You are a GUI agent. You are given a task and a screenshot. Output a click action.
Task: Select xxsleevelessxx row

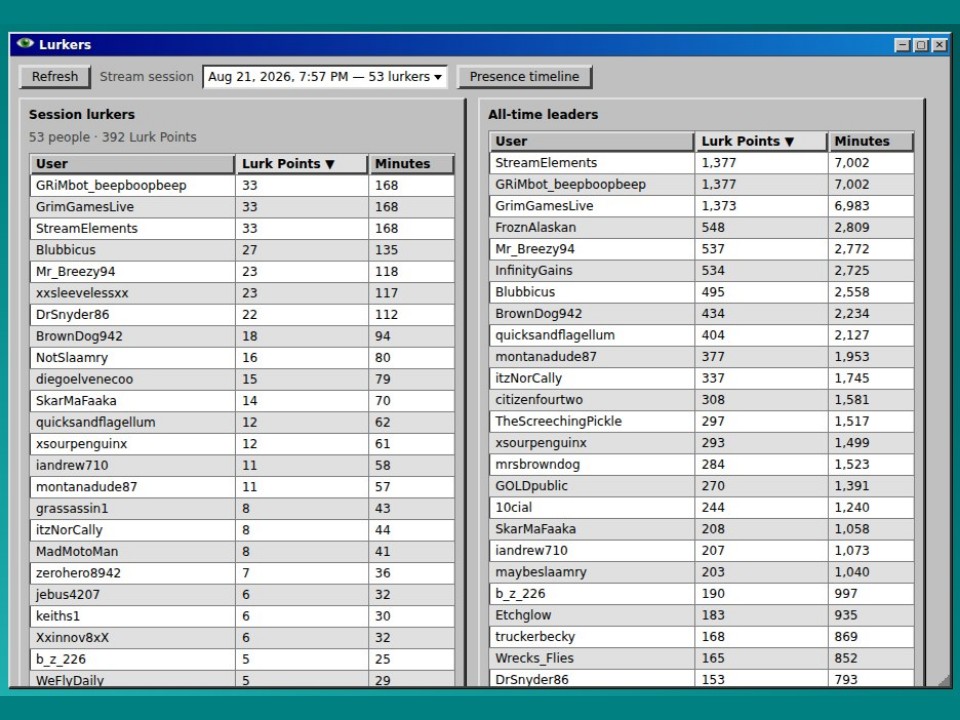tap(242, 293)
